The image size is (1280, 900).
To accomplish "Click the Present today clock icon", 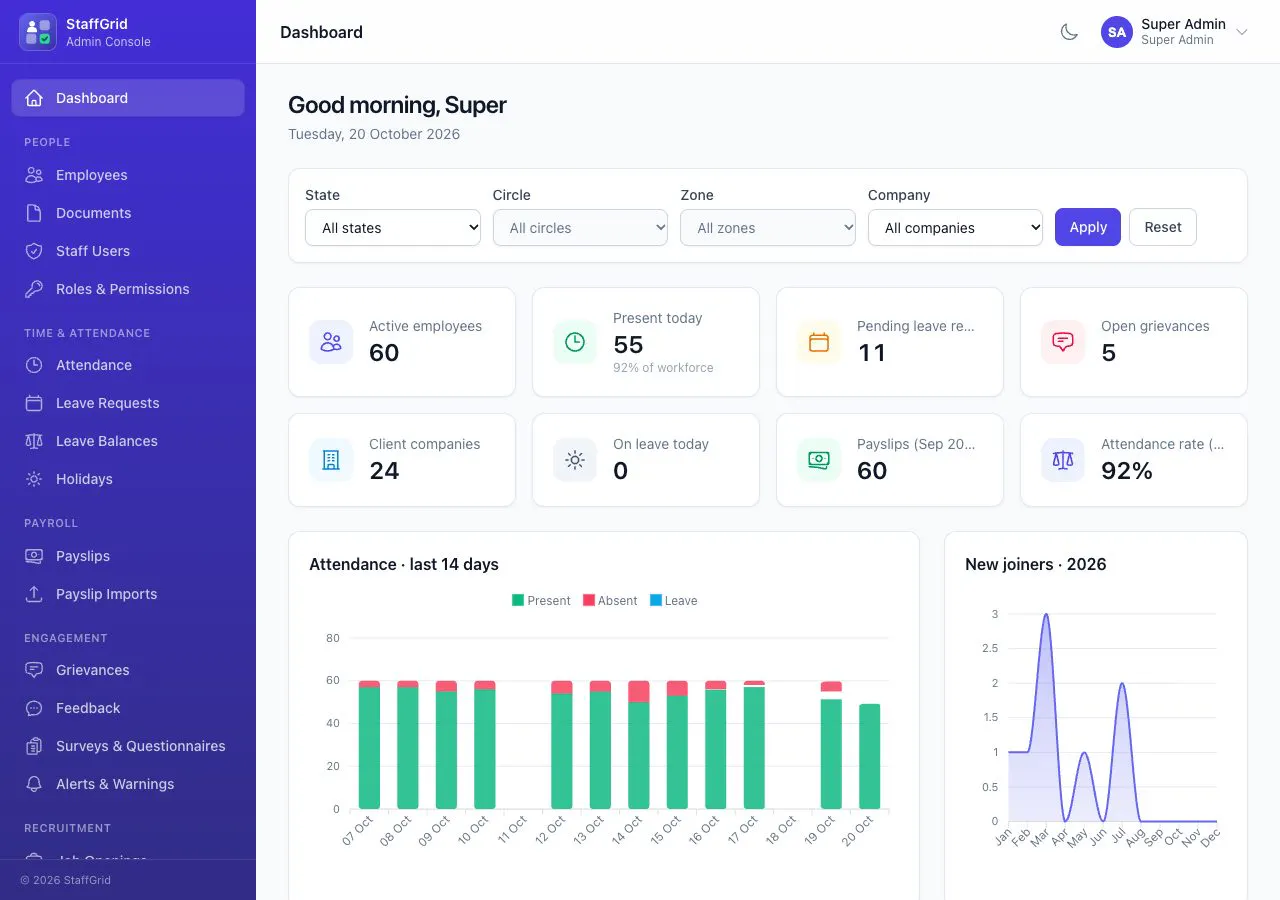I will 575,342.
